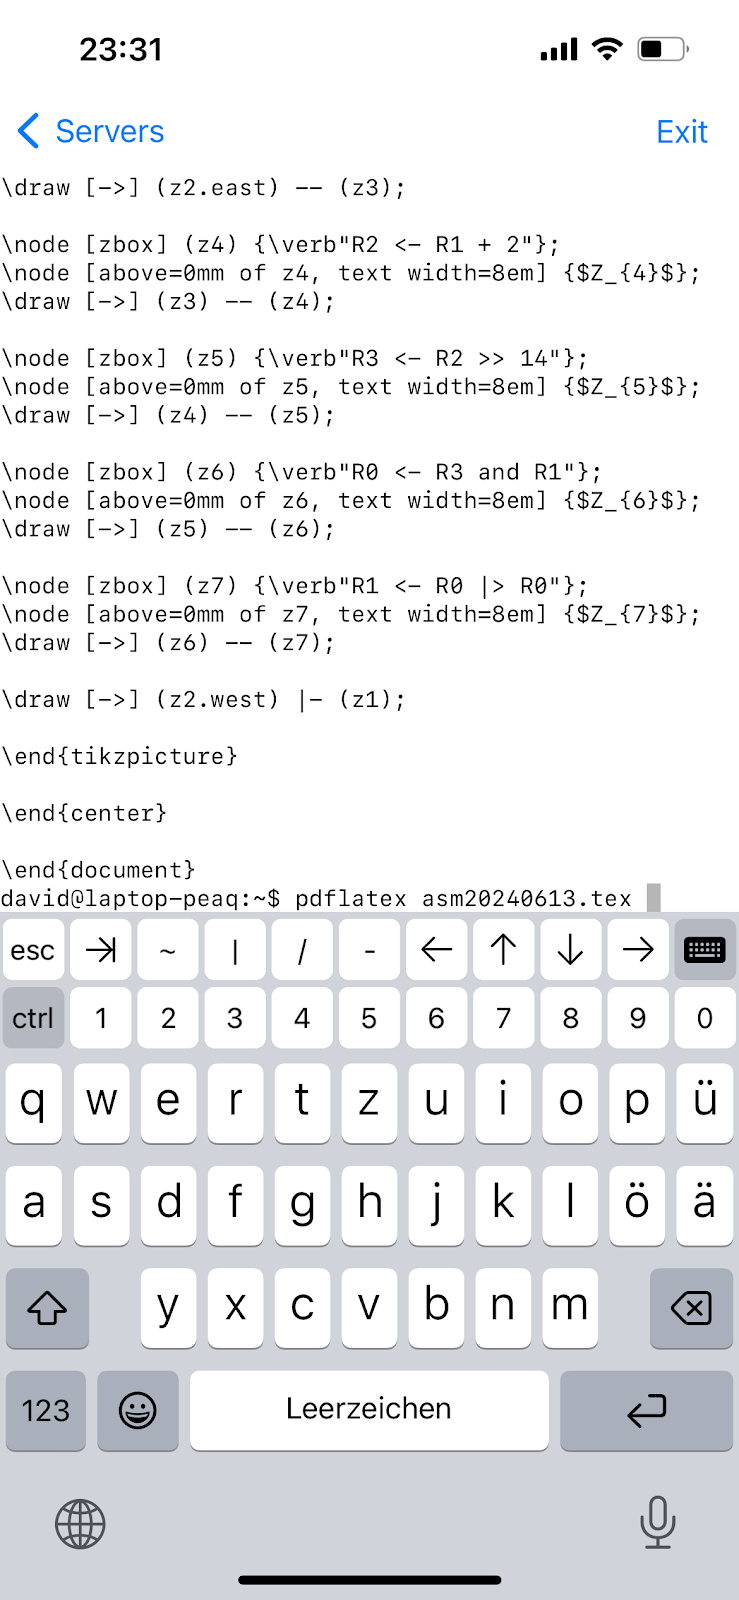The image size is (739, 1600).
Task: Tap the up arrow history key
Action: click(503, 950)
